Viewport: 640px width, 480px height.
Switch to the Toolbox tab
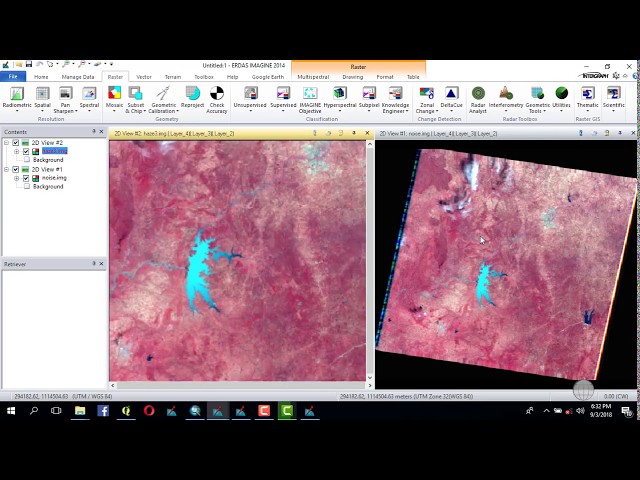point(204,77)
